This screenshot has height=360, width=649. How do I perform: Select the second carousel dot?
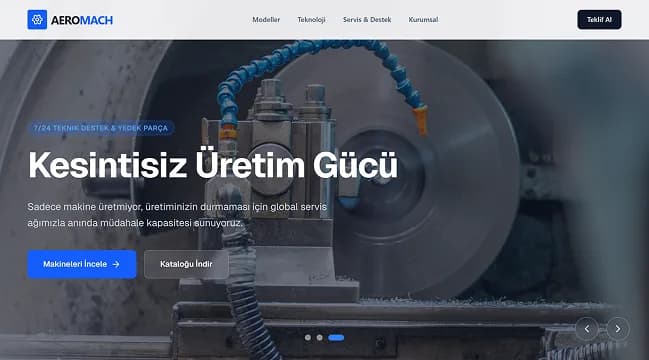point(320,338)
